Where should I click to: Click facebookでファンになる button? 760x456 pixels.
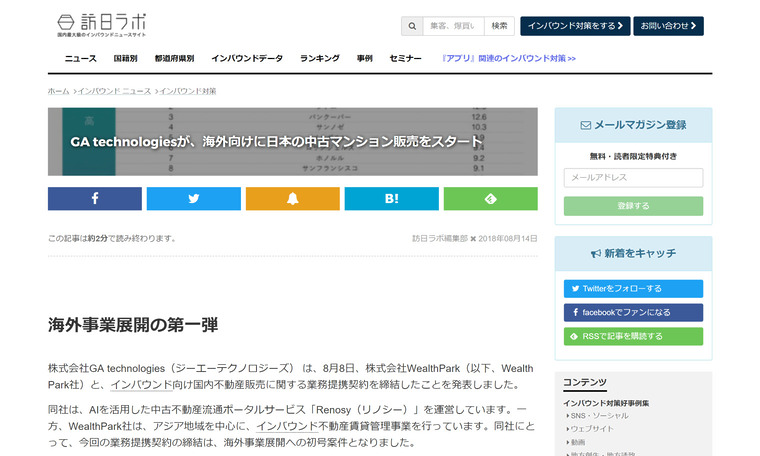pyautogui.click(x=633, y=312)
